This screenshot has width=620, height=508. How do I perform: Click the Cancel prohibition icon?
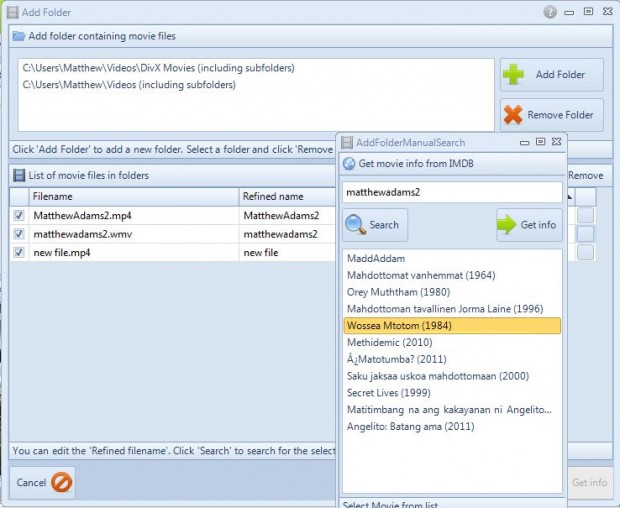point(61,483)
